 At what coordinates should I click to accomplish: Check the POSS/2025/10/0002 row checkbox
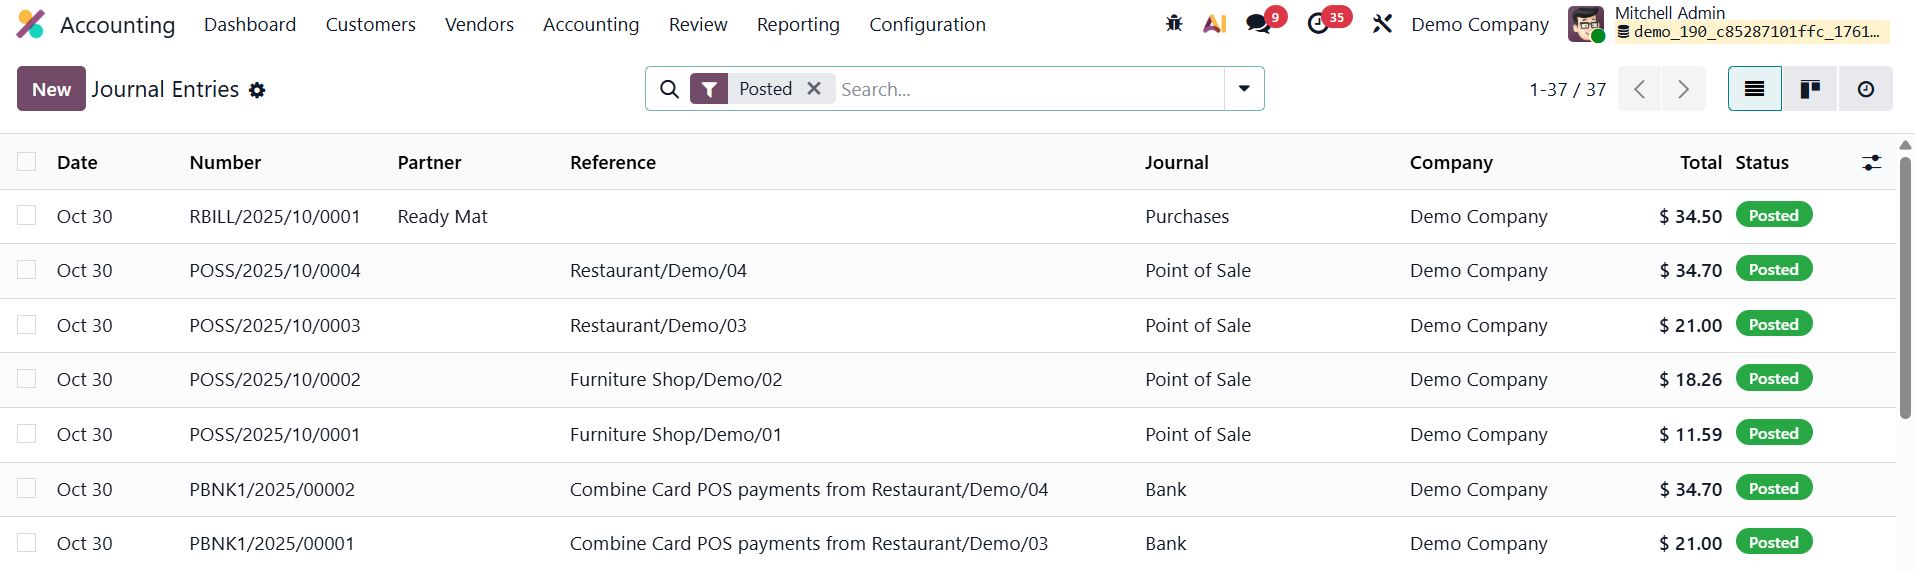tap(27, 379)
